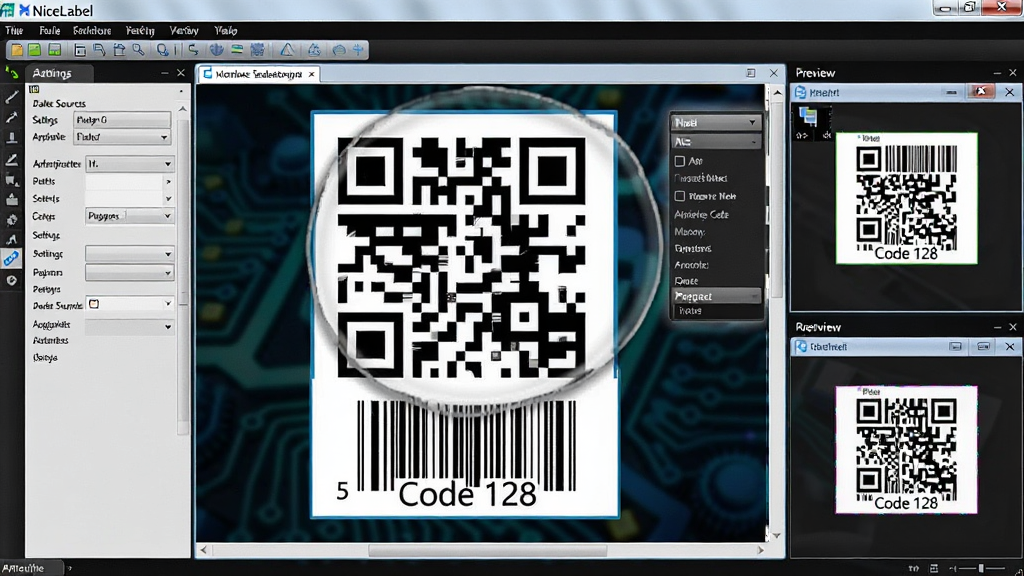Image resolution: width=1024 pixels, height=576 pixels.
Task: Open the dropdown showing 'It.' in the left panel
Action: [x=129, y=164]
